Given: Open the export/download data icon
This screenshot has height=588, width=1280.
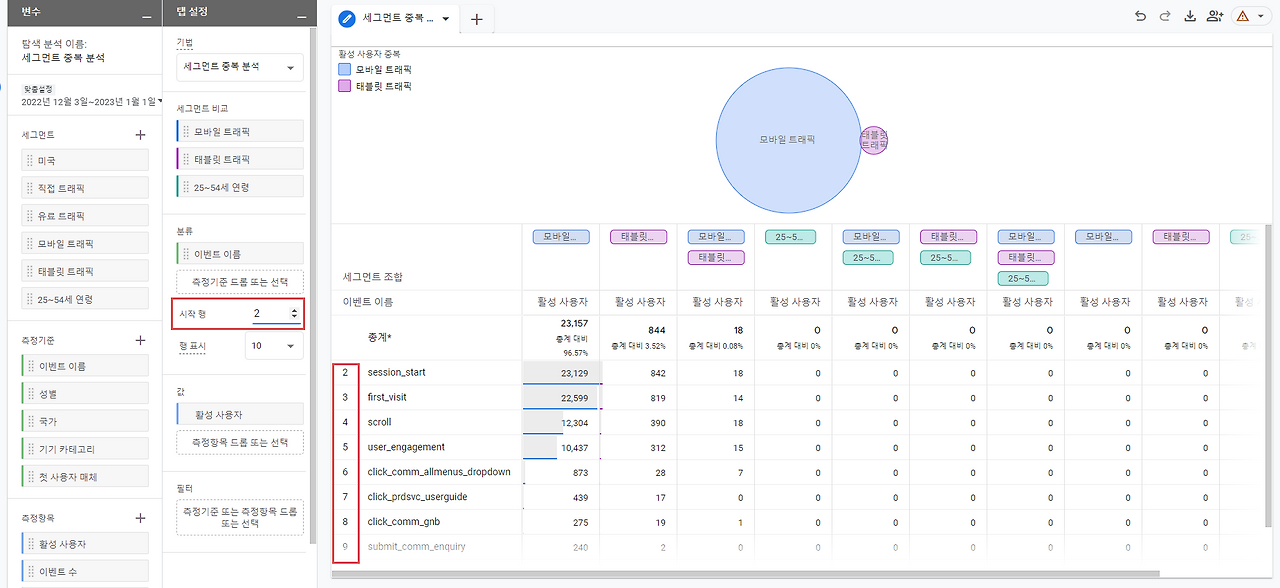Looking at the screenshot, I should [1190, 17].
